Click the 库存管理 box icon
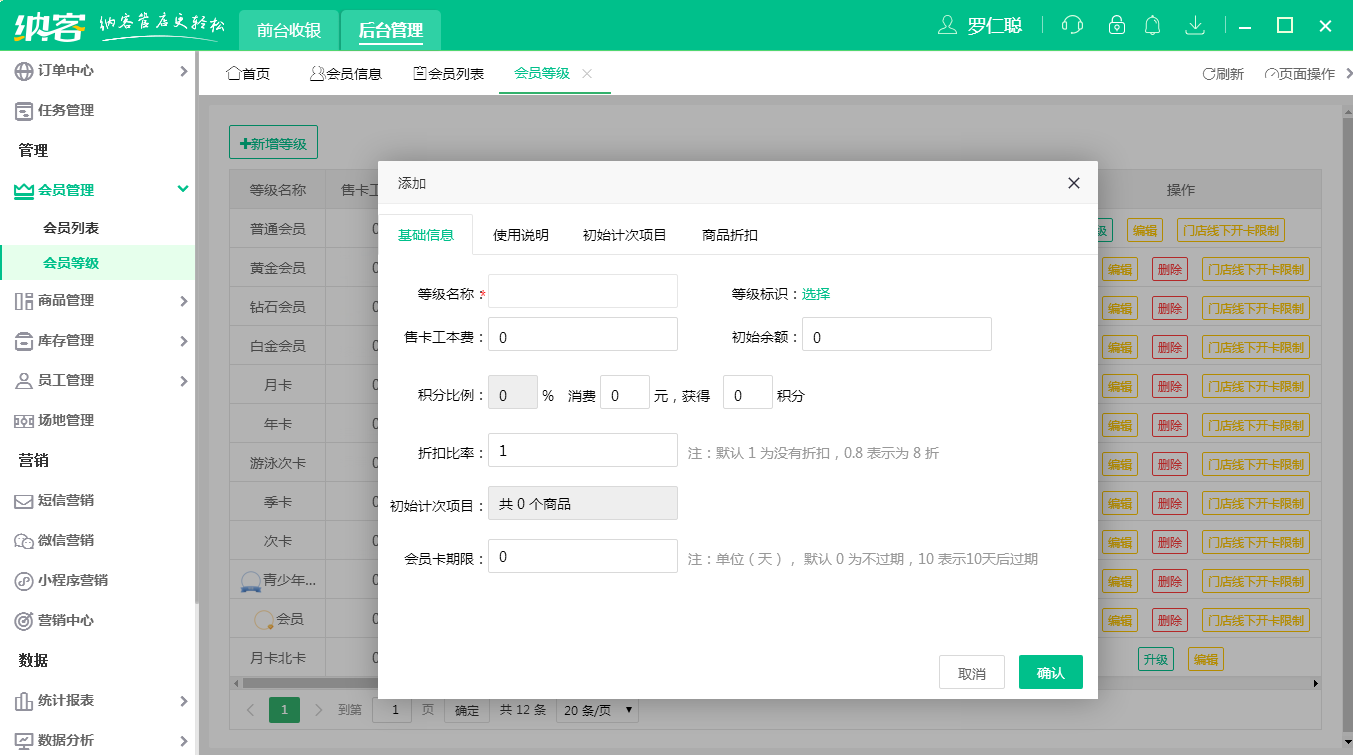The height and width of the screenshot is (755, 1353). [x=24, y=341]
